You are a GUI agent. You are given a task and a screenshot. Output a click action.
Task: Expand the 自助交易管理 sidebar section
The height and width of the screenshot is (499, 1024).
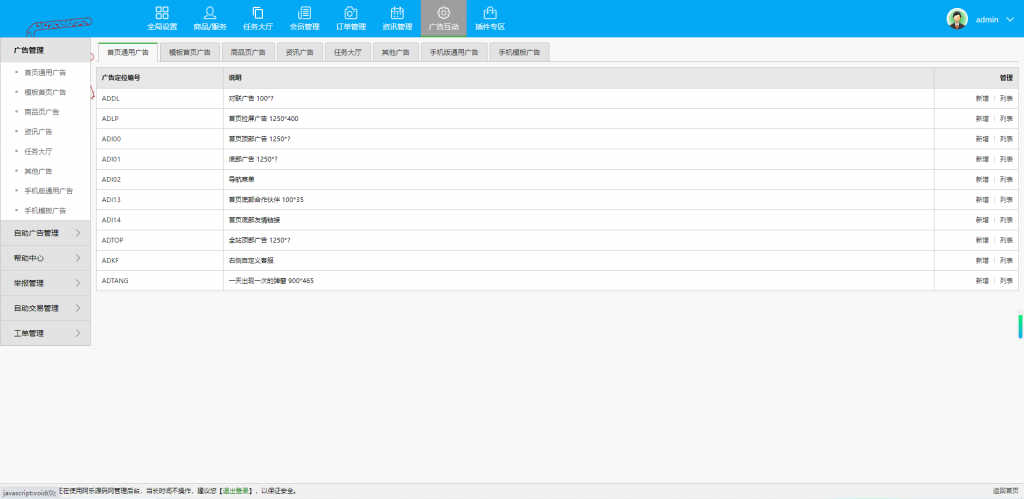pyautogui.click(x=45, y=308)
